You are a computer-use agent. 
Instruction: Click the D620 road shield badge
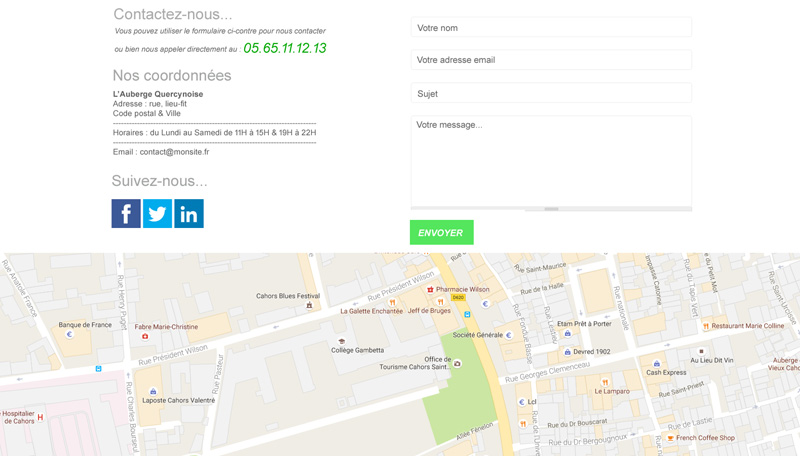[x=458, y=297]
